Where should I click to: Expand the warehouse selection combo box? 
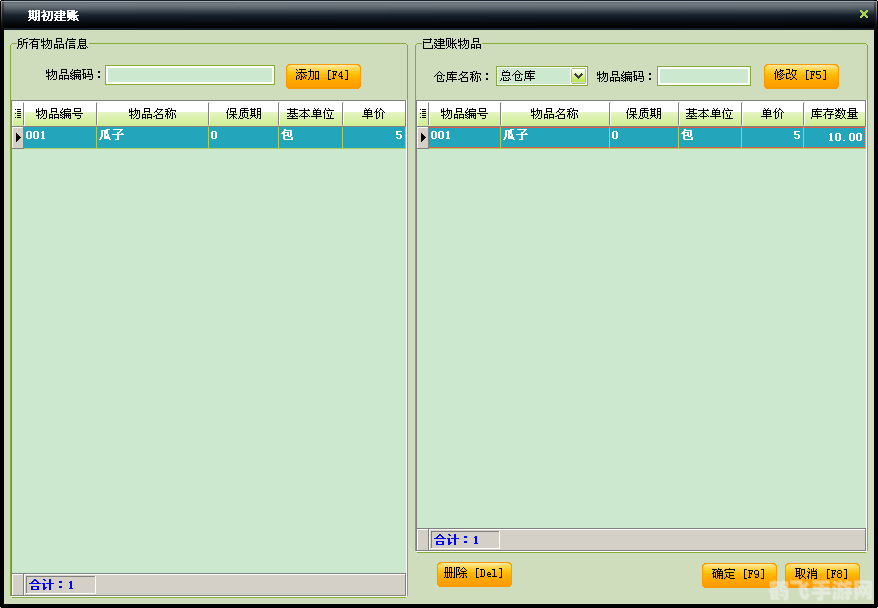click(x=581, y=75)
